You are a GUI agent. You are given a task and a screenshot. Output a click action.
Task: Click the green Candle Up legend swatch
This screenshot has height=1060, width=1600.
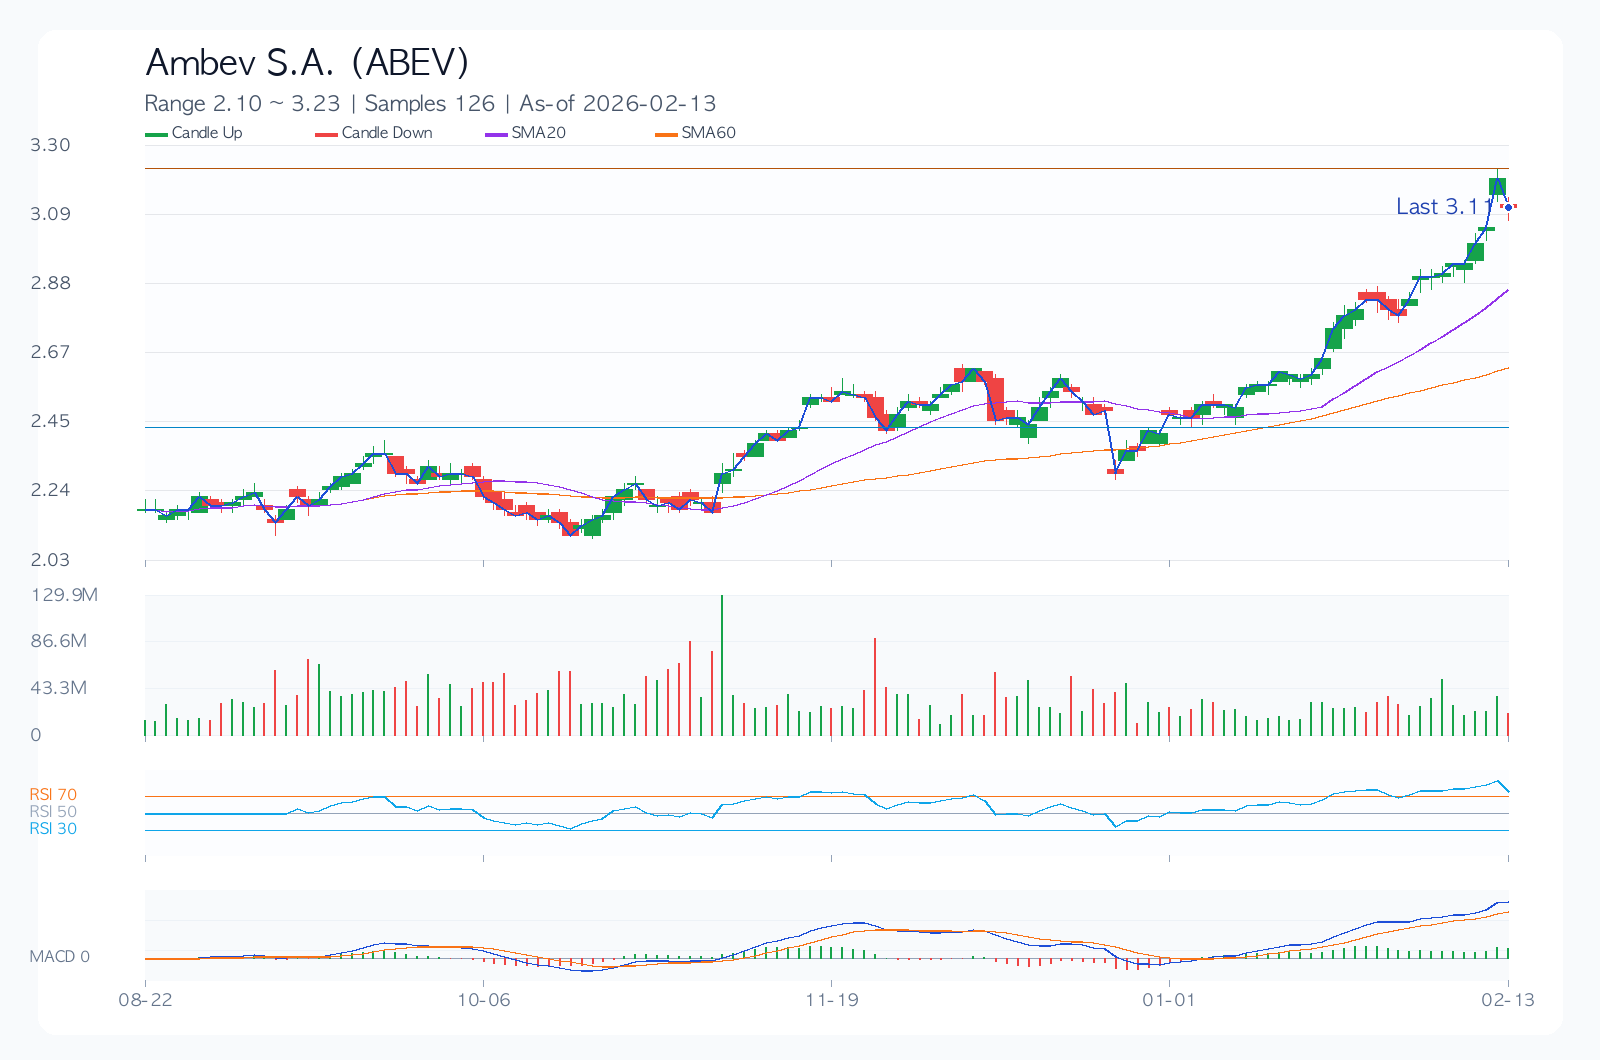[157, 134]
